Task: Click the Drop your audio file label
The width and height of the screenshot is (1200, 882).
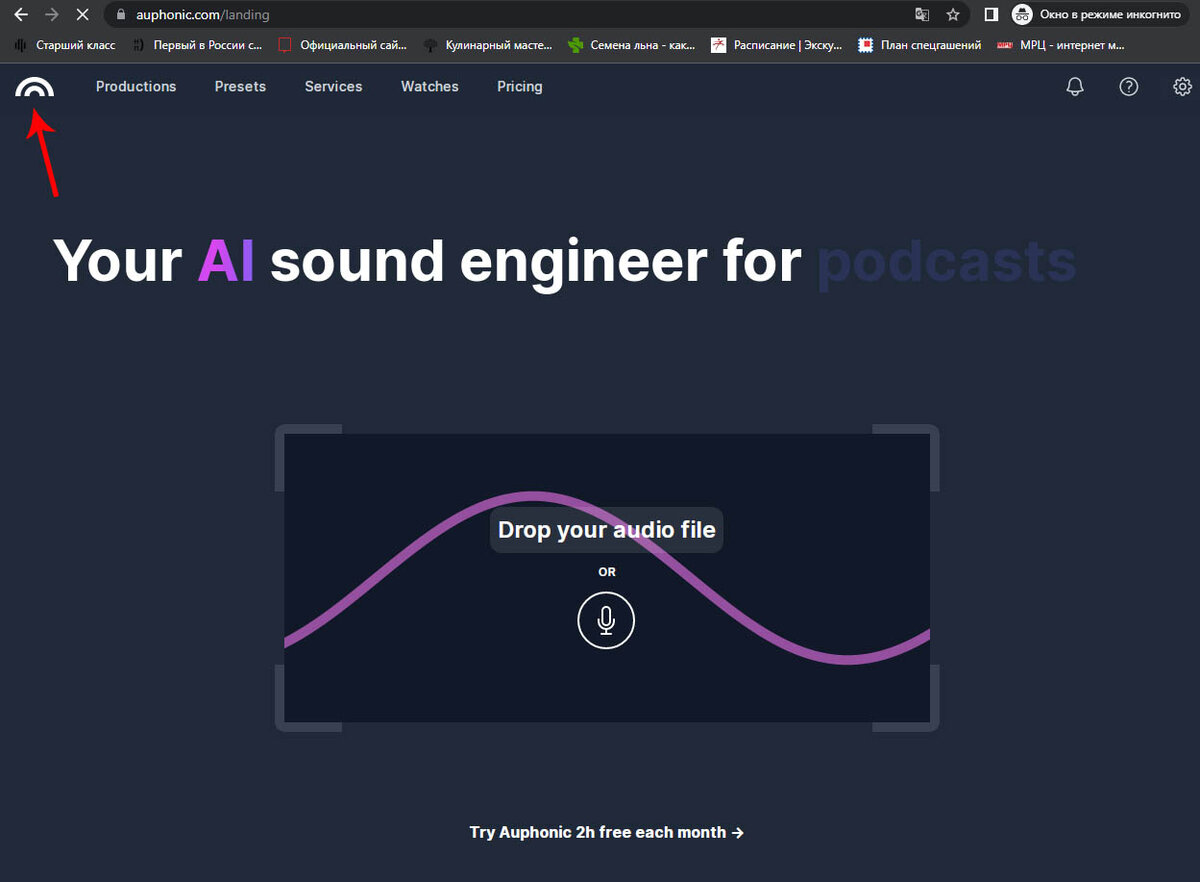Action: tap(607, 529)
